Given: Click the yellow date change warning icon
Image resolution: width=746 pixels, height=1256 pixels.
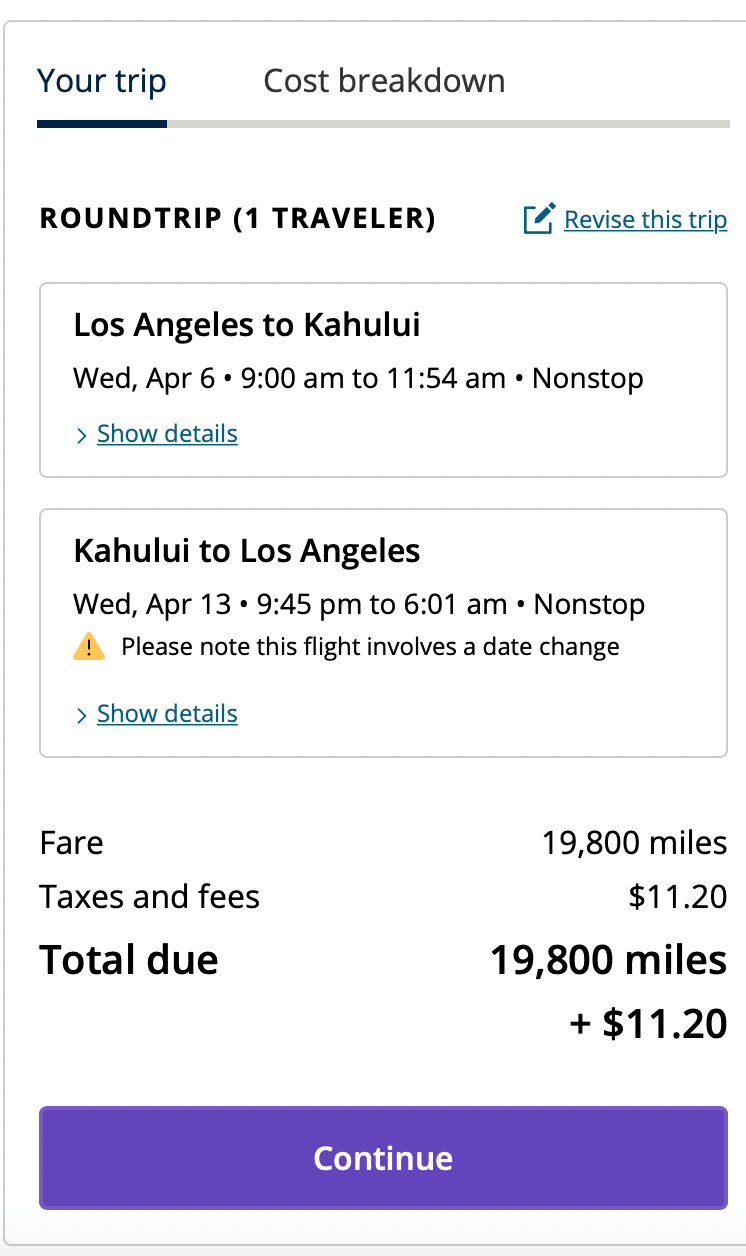Looking at the screenshot, I should click(89, 647).
